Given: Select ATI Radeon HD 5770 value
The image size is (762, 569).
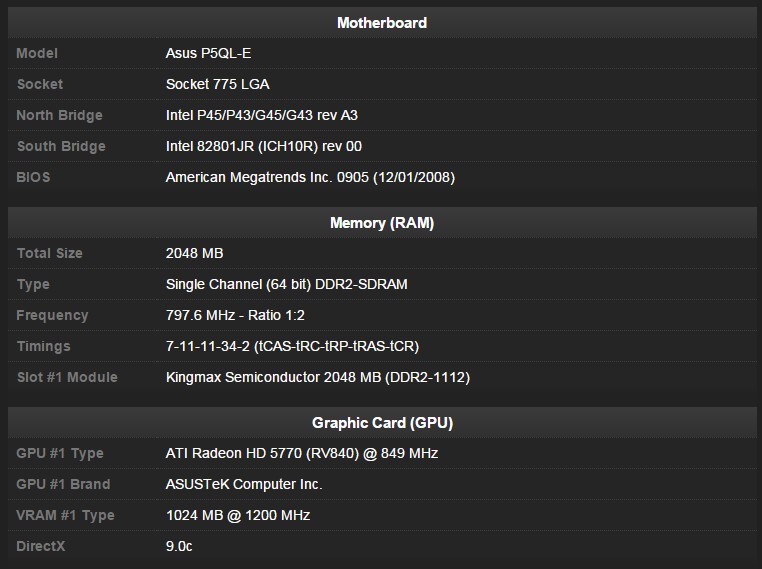Looking at the screenshot, I should coord(302,453).
